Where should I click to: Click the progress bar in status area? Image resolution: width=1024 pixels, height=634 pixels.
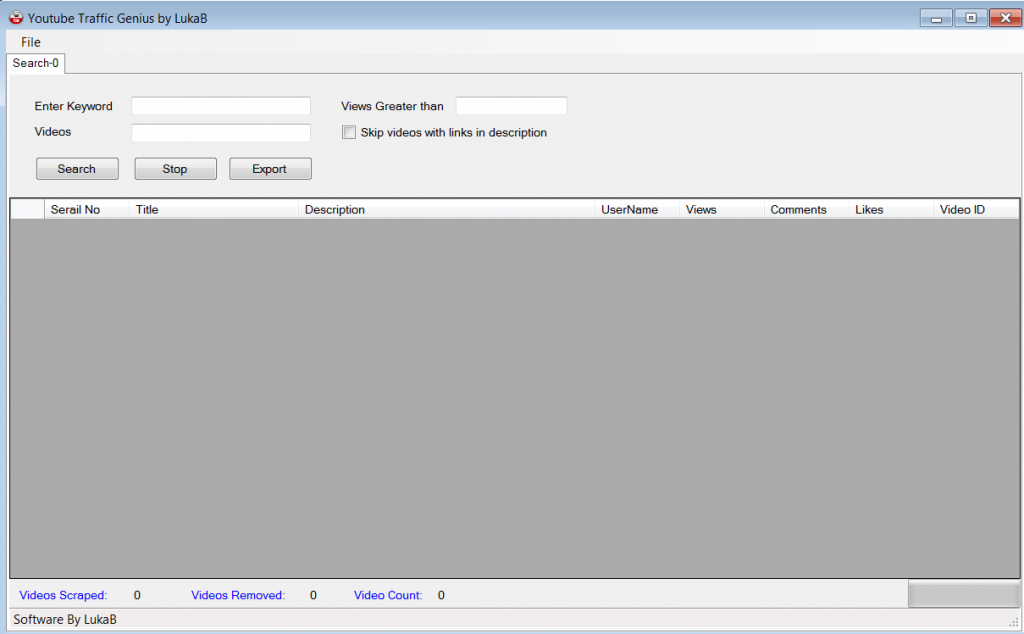pyautogui.click(x=963, y=595)
